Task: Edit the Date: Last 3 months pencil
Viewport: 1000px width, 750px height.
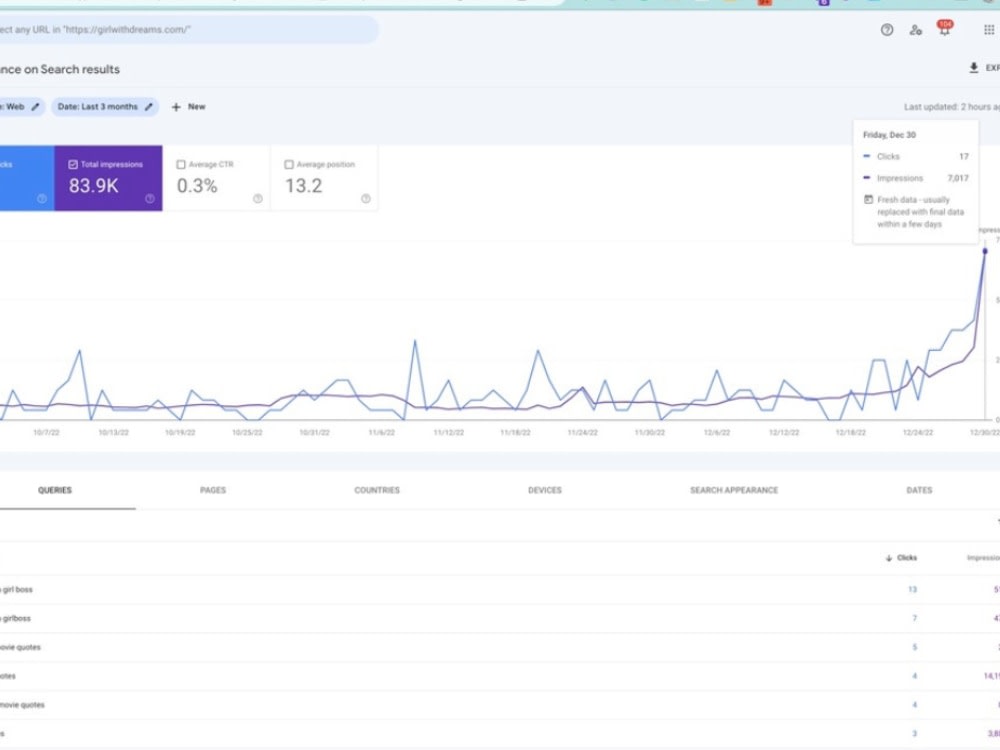Action: 149,107
